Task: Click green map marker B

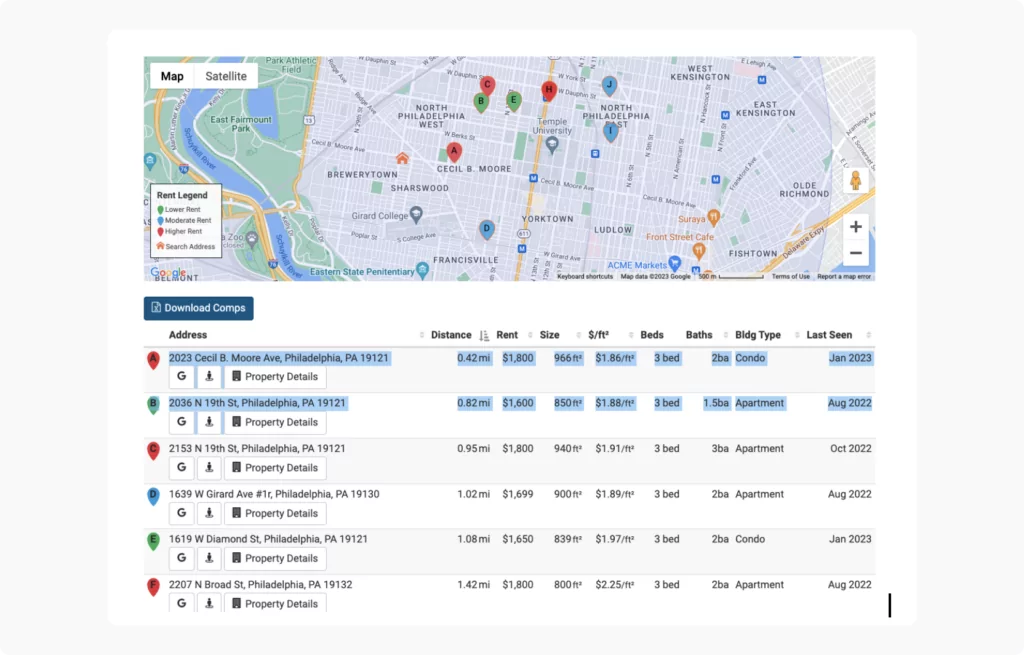Action: 481,102
